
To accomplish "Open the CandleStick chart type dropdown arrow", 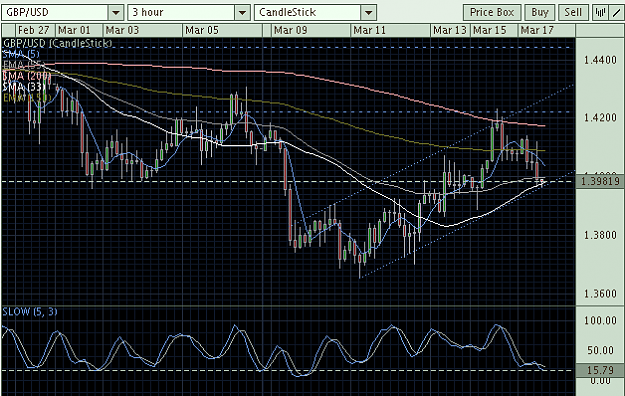I will [x=369, y=13].
